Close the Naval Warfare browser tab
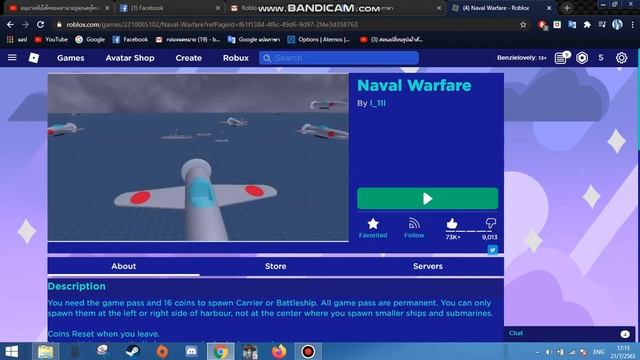 (549, 8)
